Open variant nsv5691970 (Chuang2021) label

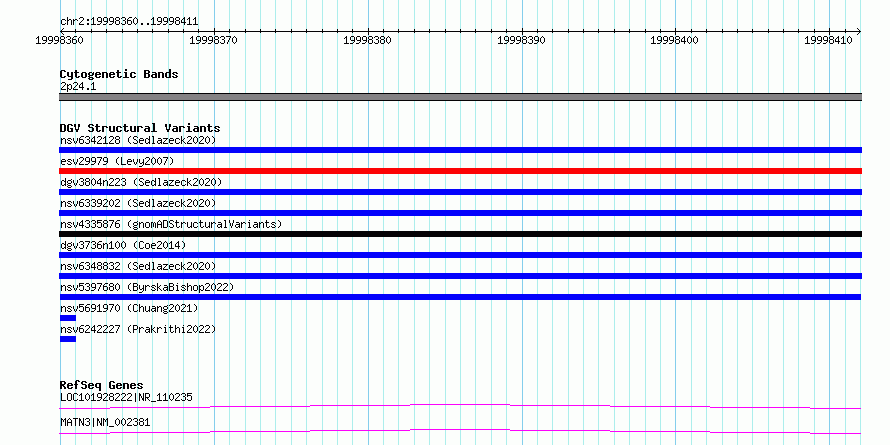[129, 308]
